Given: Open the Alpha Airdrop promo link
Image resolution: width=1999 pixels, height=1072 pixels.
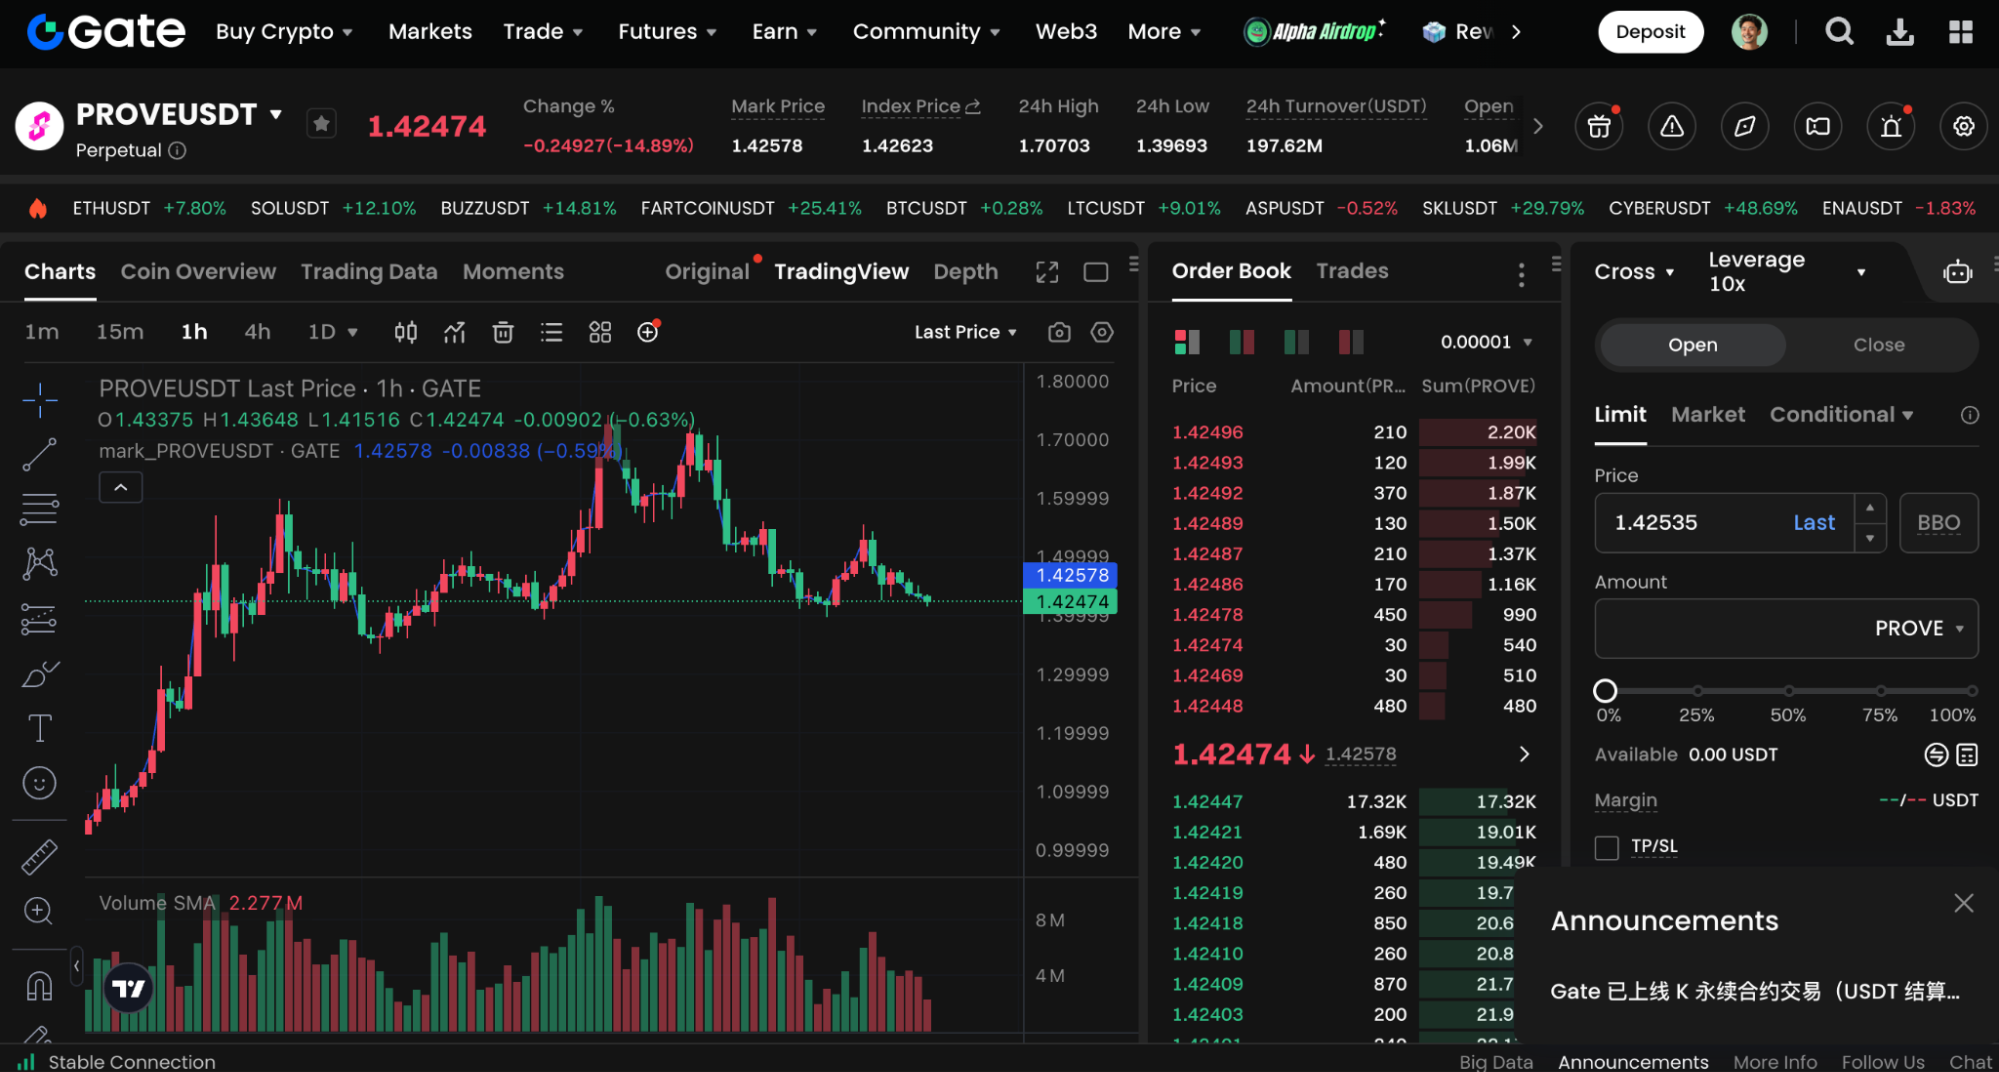Looking at the screenshot, I should click(x=1314, y=32).
